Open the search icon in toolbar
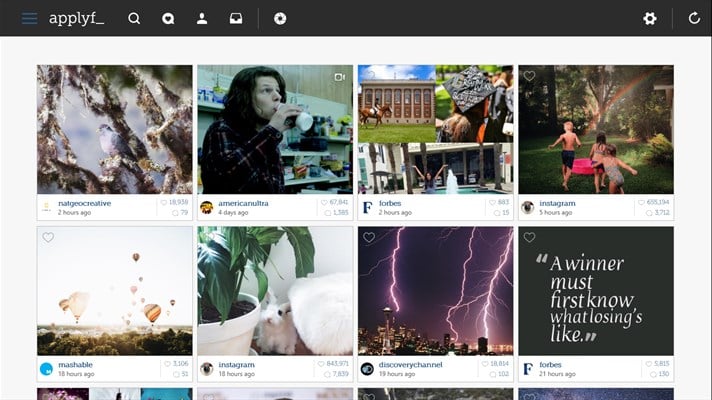 coord(134,19)
